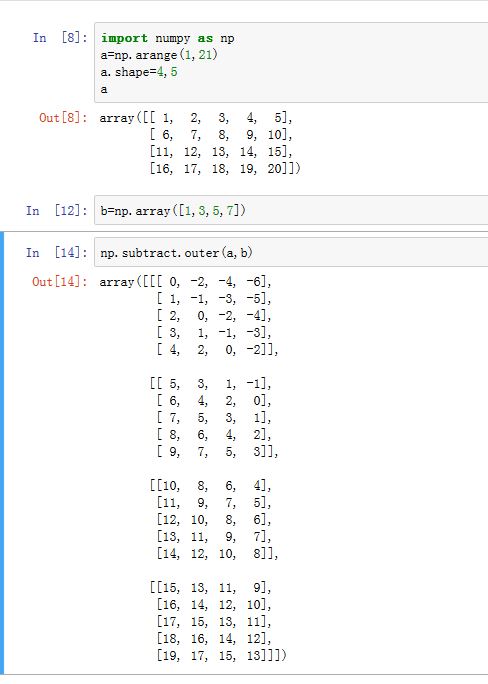Focus the b=np.array([1,3,5,7]) code cell
Image resolution: width=488 pixels, height=684 pixels.
click(x=291, y=211)
